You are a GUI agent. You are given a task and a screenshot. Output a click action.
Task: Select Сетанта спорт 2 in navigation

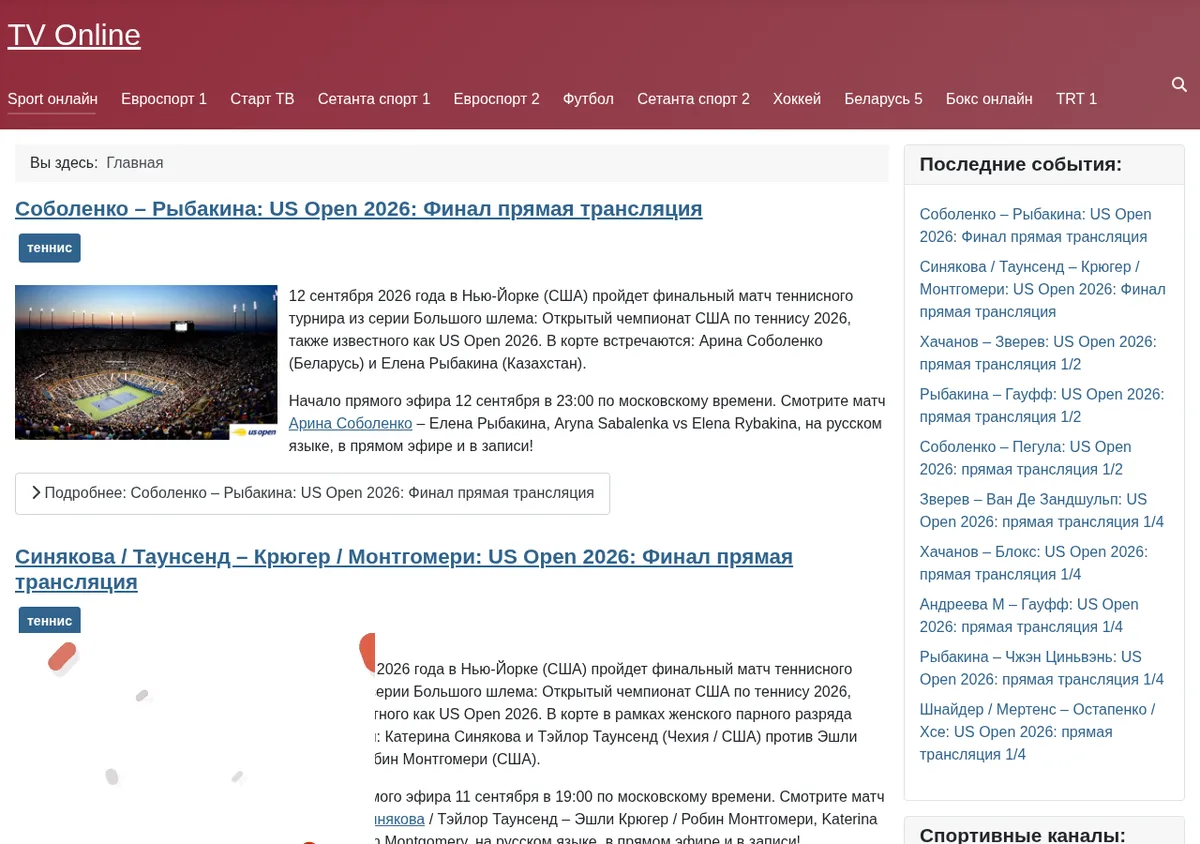pos(693,99)
